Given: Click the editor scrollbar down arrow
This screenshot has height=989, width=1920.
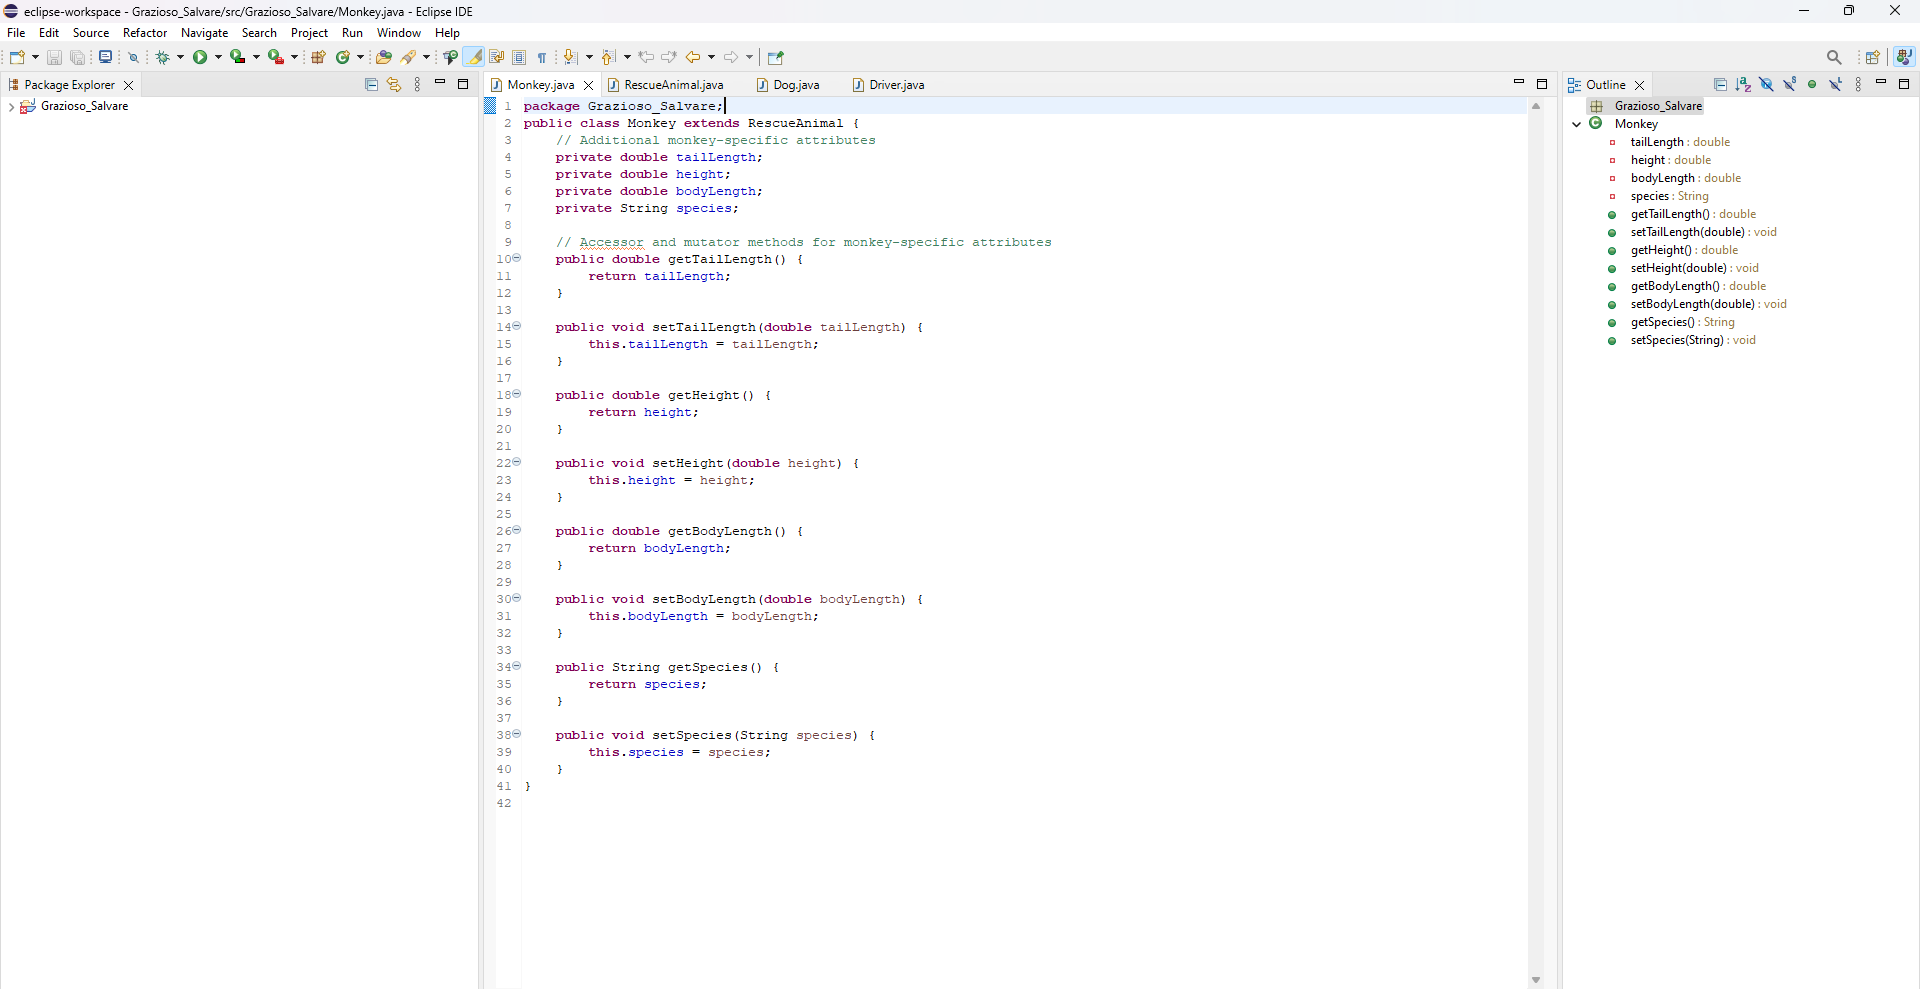Looking at the screenshot, I should [1536, 980].
